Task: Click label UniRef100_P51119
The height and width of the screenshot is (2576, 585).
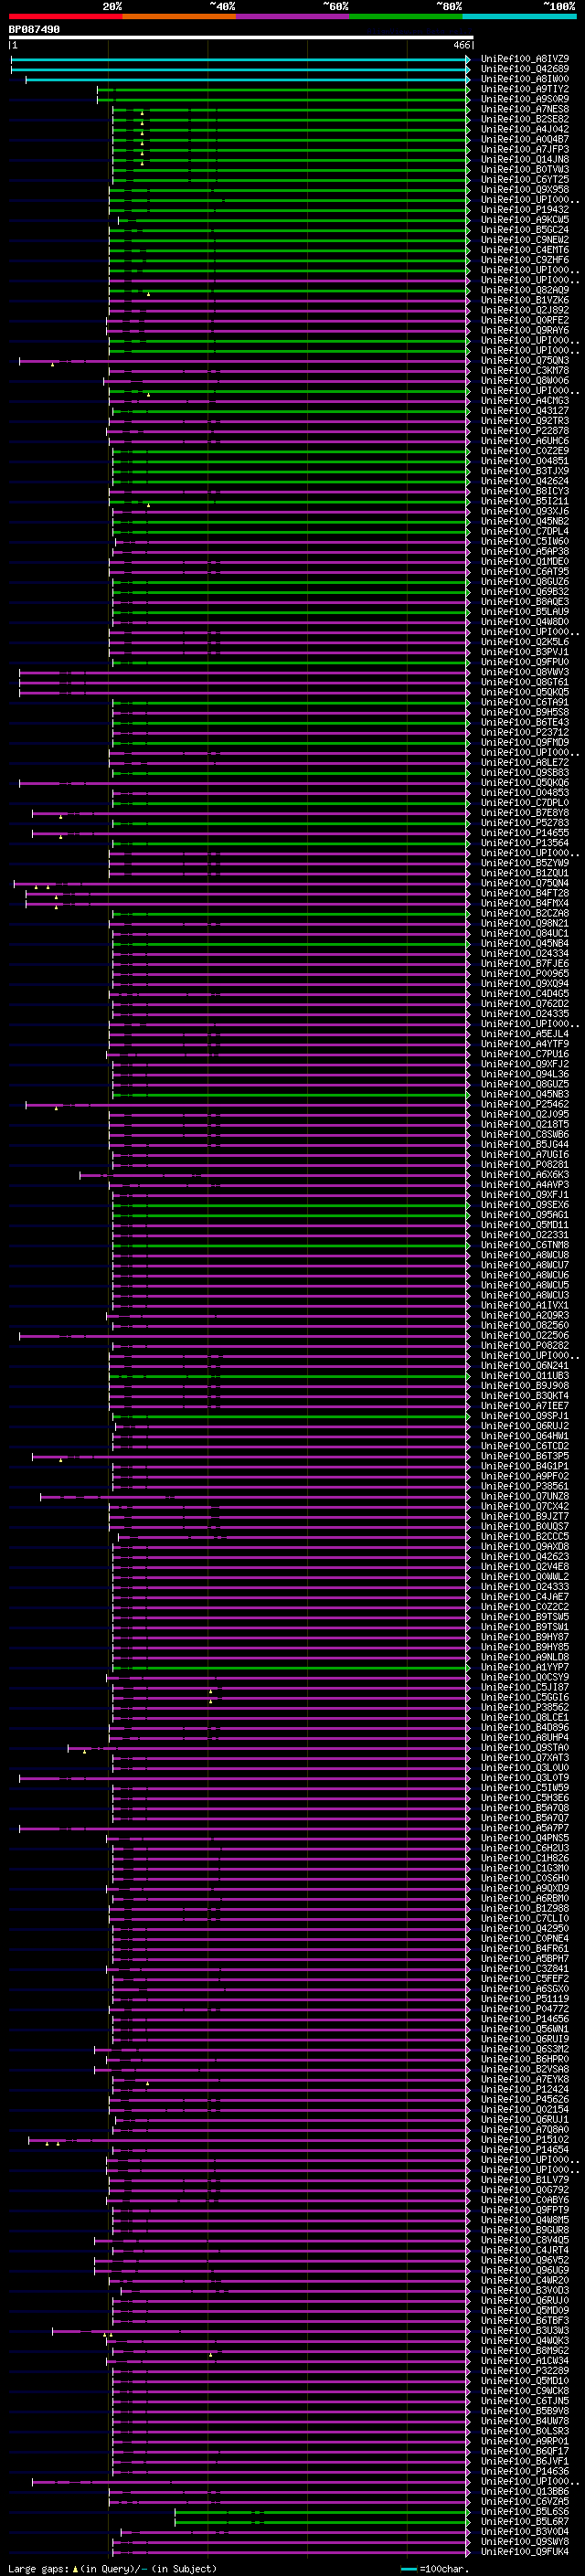Action: [525, 1999]
